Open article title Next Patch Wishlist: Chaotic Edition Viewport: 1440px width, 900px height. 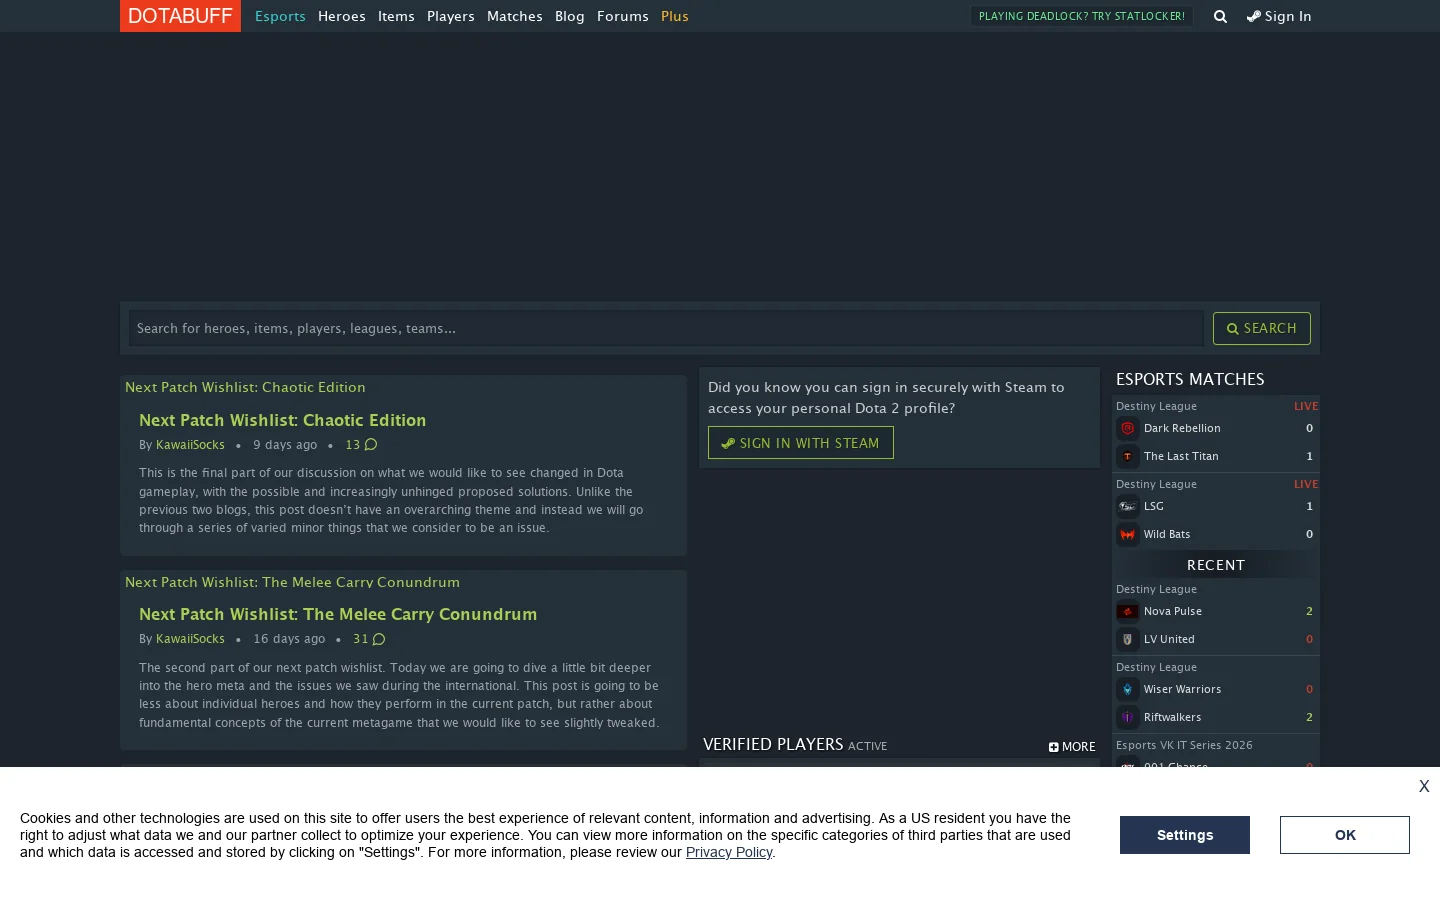[x=283, y=421]
